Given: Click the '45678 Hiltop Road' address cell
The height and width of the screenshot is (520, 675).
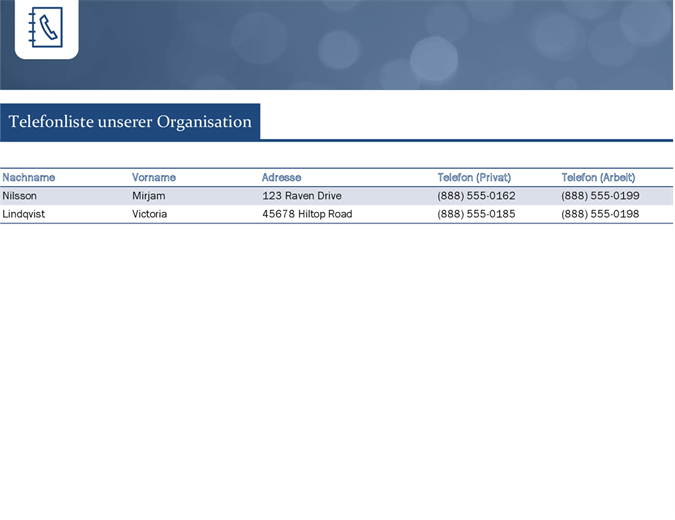Looking at the screenshot, I should 307,214.
